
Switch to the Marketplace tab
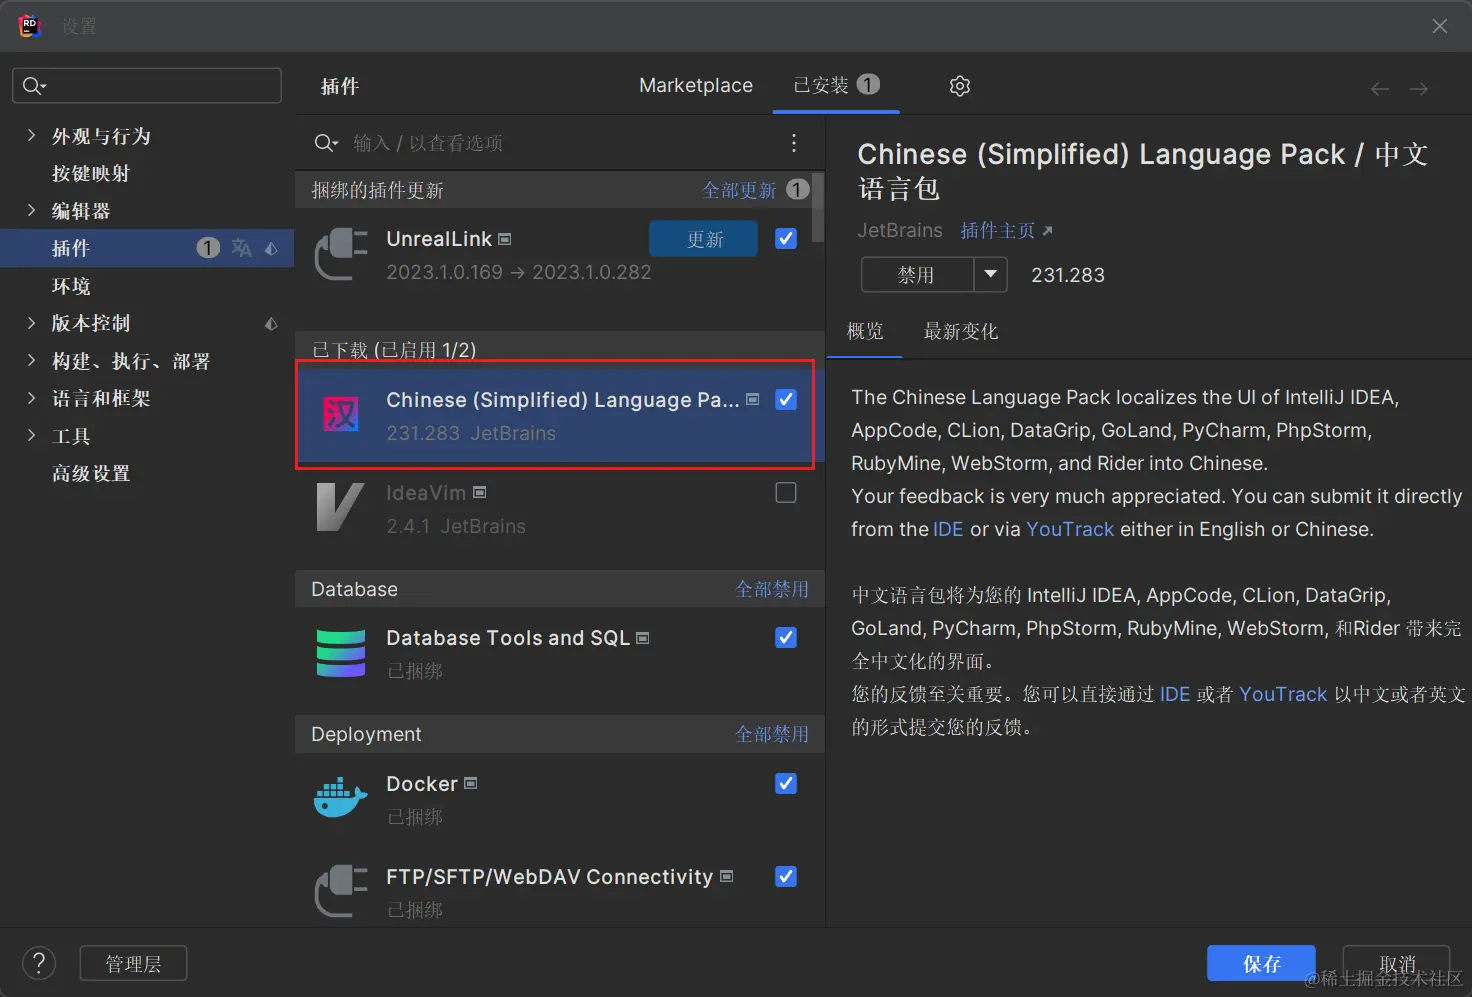[x=696, y=86]
